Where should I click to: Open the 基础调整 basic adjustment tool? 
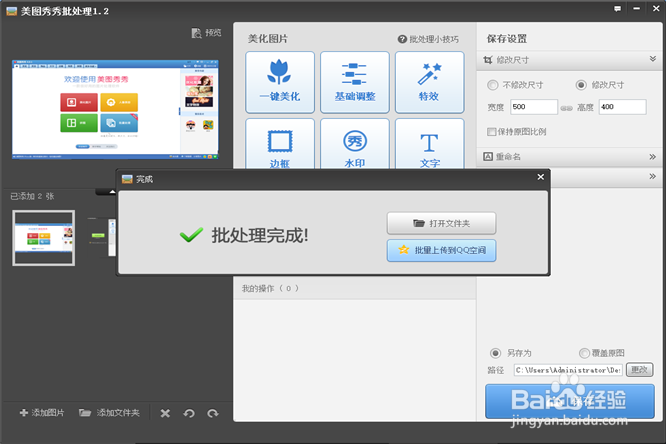click(x=355, y=82)
